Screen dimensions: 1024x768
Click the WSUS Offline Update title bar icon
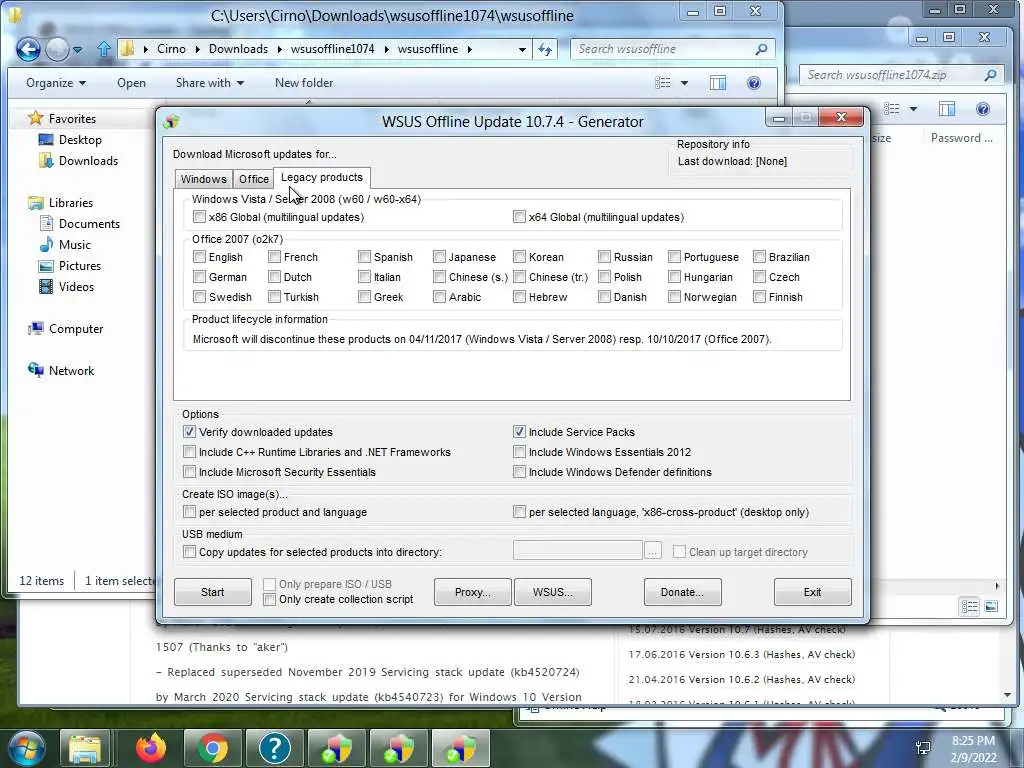pos(171,121)
